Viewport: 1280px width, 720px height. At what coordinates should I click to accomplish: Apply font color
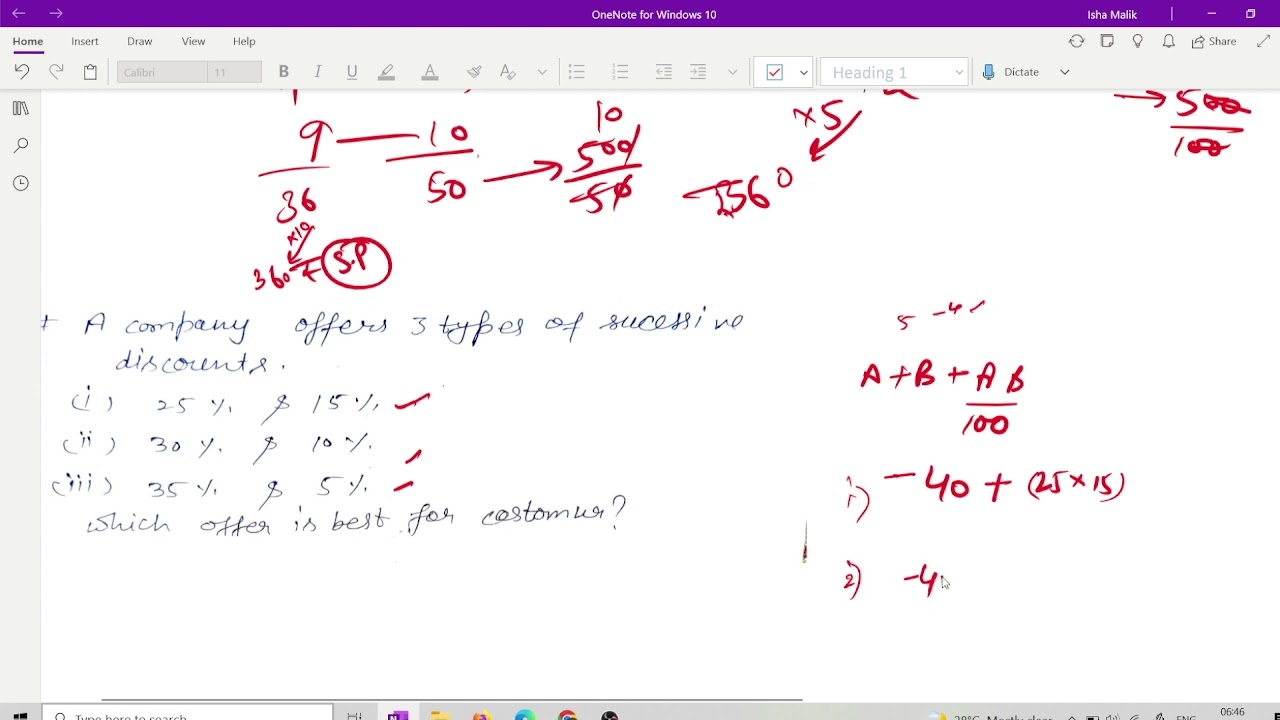coord(430,72)
